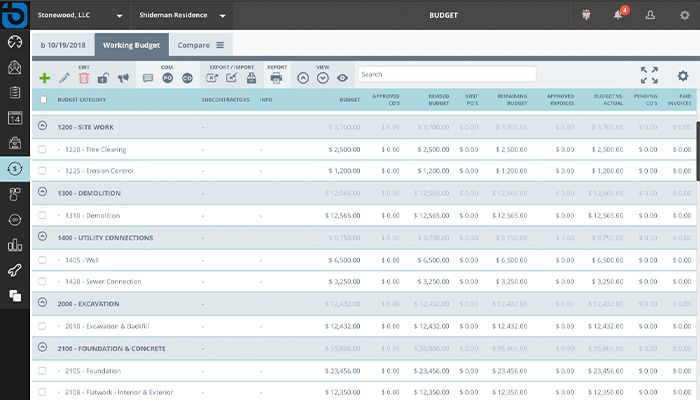
Task: Sort by Budget Category column header
Action: [x=82, y=100]
